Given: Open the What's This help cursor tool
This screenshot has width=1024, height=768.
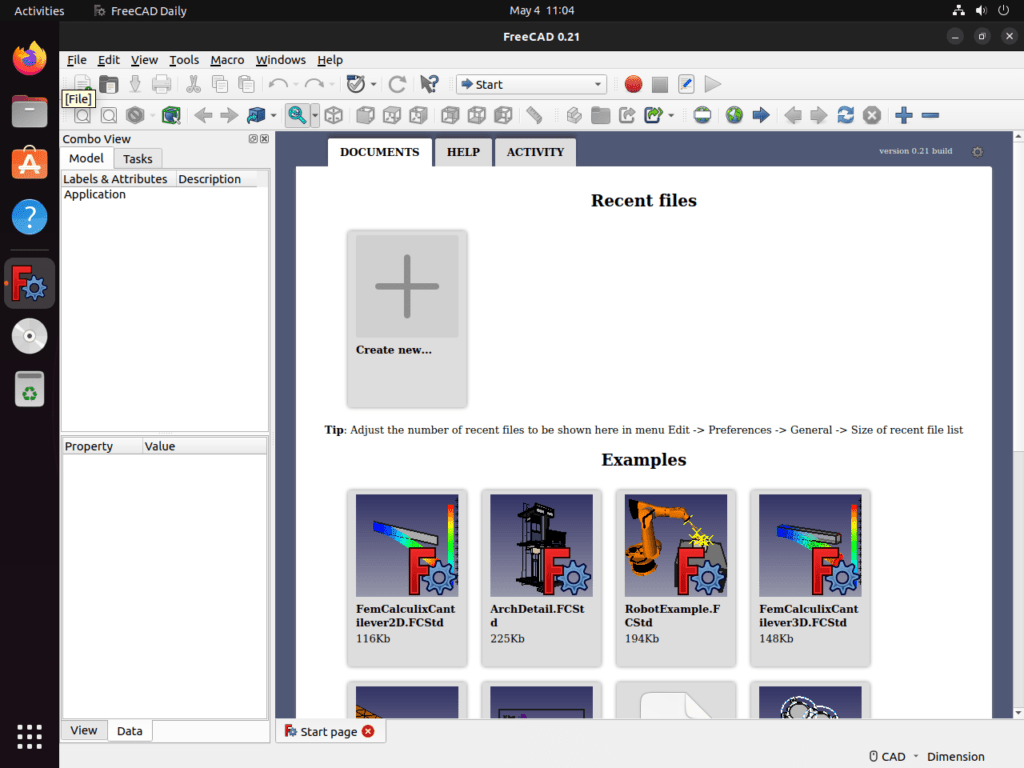Looking at the screenshot, I should (x=430, y=84).
